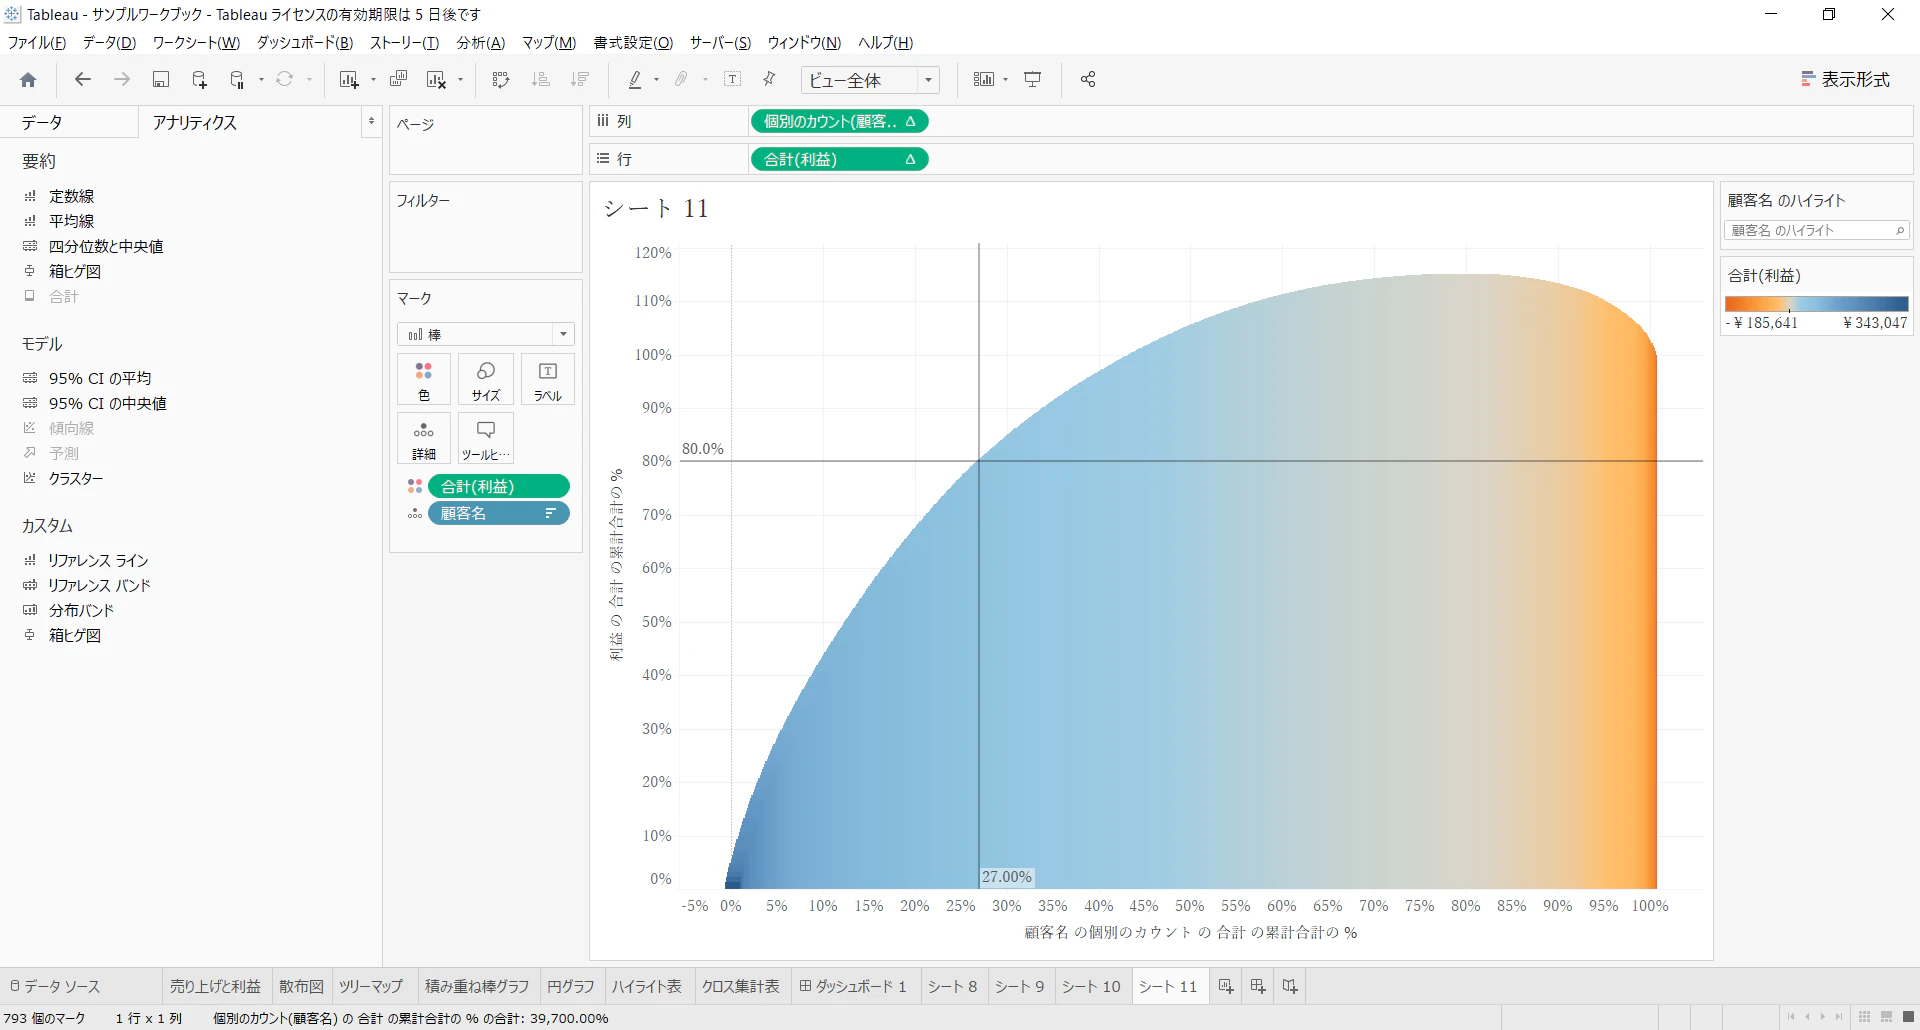Image resolution: width=1920 pixels, height=1030 pixels.
Task: Open the 分析 menu
Action: pyautogui.click(x=481, y=43)
